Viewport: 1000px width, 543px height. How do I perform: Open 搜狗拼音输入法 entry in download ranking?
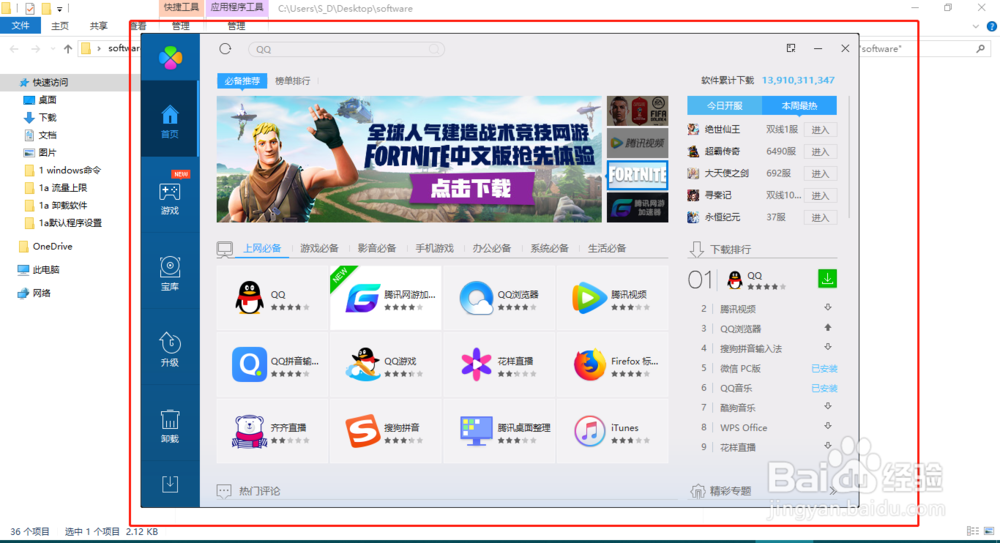751,348
